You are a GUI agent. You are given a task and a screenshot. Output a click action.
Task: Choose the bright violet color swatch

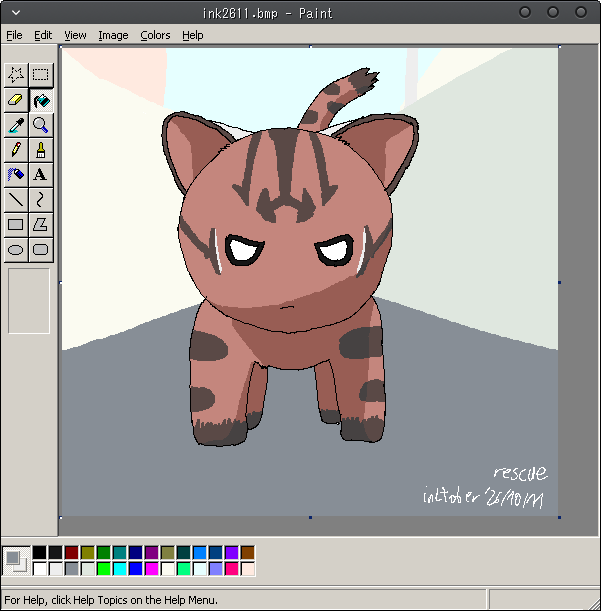click(232, 553)
